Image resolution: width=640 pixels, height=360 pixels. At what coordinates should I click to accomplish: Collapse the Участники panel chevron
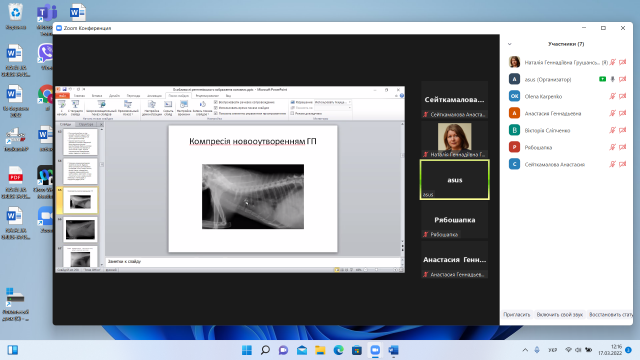pyautogui.click(x=509, y=44)
